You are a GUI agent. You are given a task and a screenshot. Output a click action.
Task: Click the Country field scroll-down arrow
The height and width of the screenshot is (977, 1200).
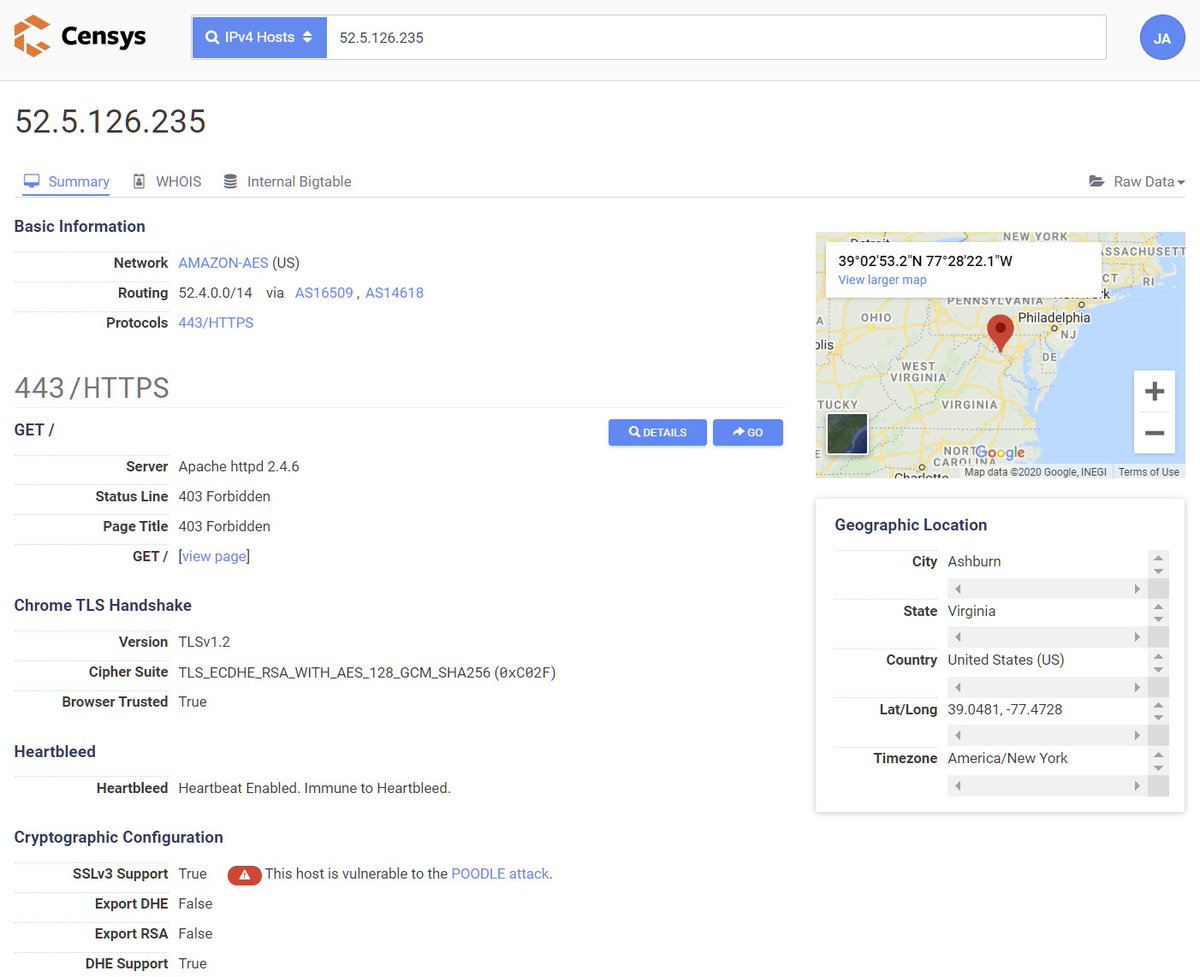point(1158,669)
